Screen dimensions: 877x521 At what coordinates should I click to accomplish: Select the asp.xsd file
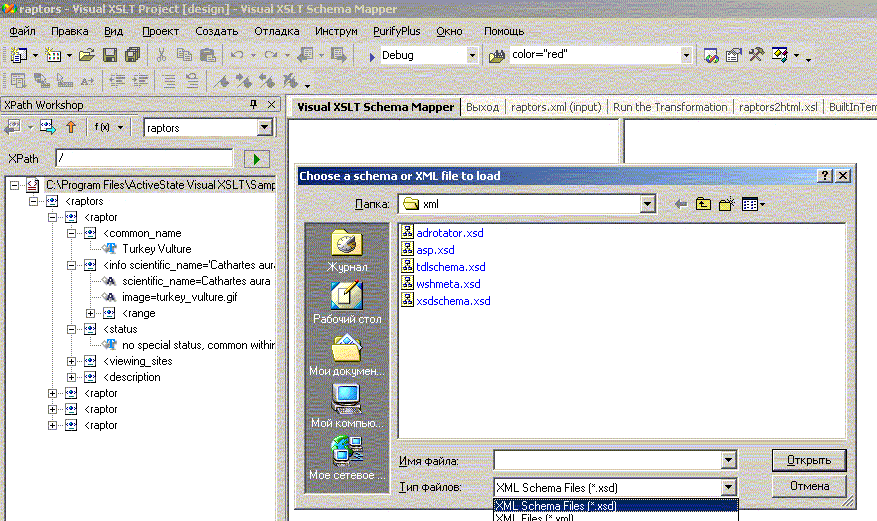[x=428, y=250]
